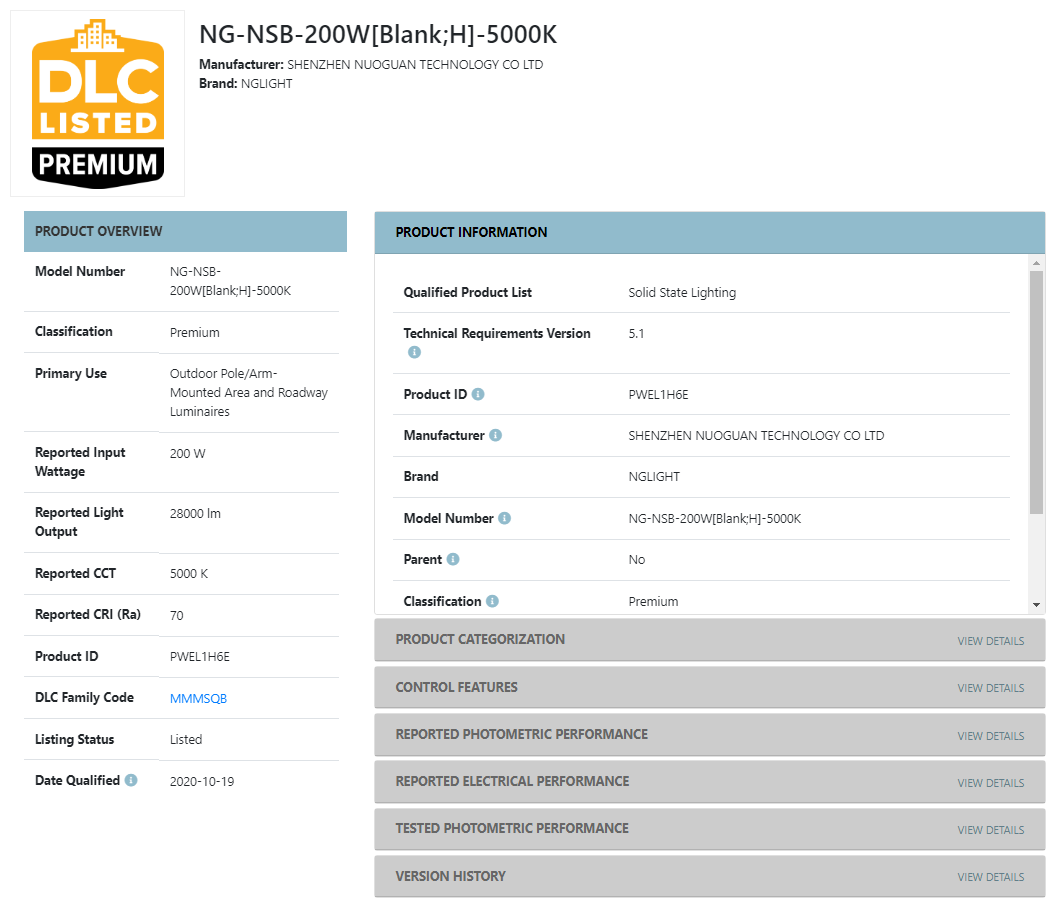The height and width of the screenshot is (909, 1059).
Task: Click the 'Listed' listing status value
Action: pyautogui.click(x=186, y=740)
